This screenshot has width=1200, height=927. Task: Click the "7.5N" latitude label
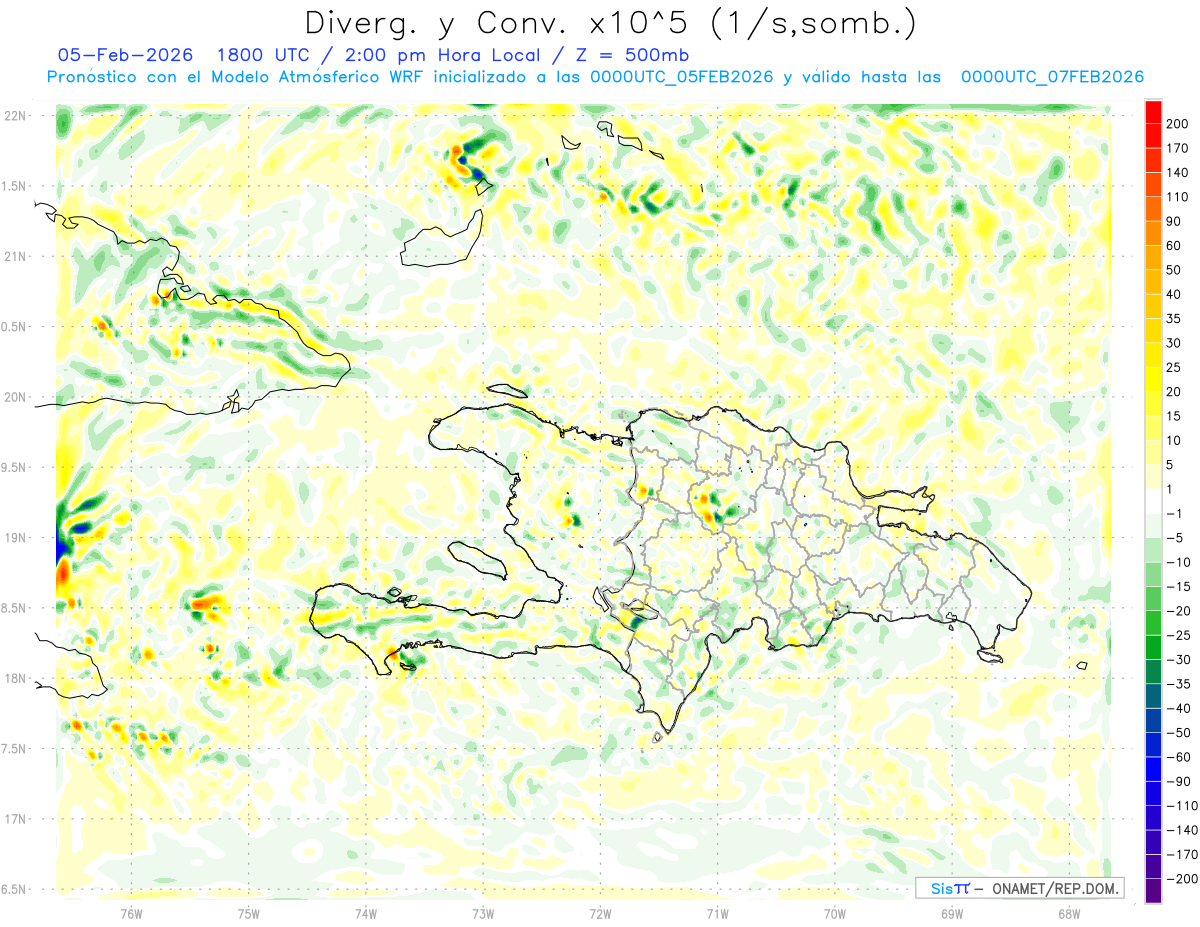(x=13, y=749)
